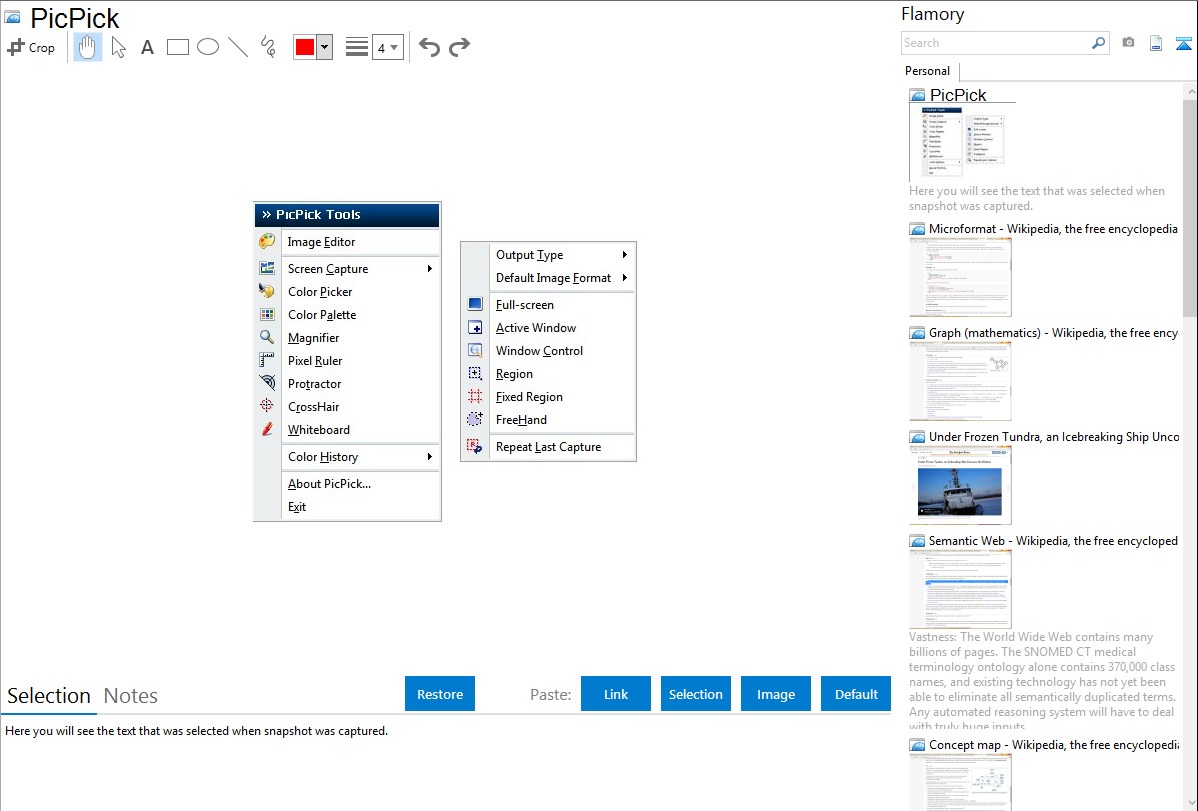The height and width of the screenshot is (811, 1198).
Task: Open the Graph (mathematics) snapshot title
Action: (x=1053, y=333)
